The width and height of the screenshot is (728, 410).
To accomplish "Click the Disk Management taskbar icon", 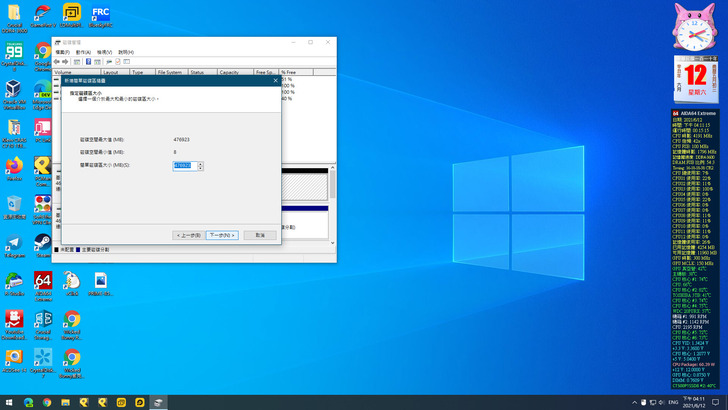I will tap(158, 402).
